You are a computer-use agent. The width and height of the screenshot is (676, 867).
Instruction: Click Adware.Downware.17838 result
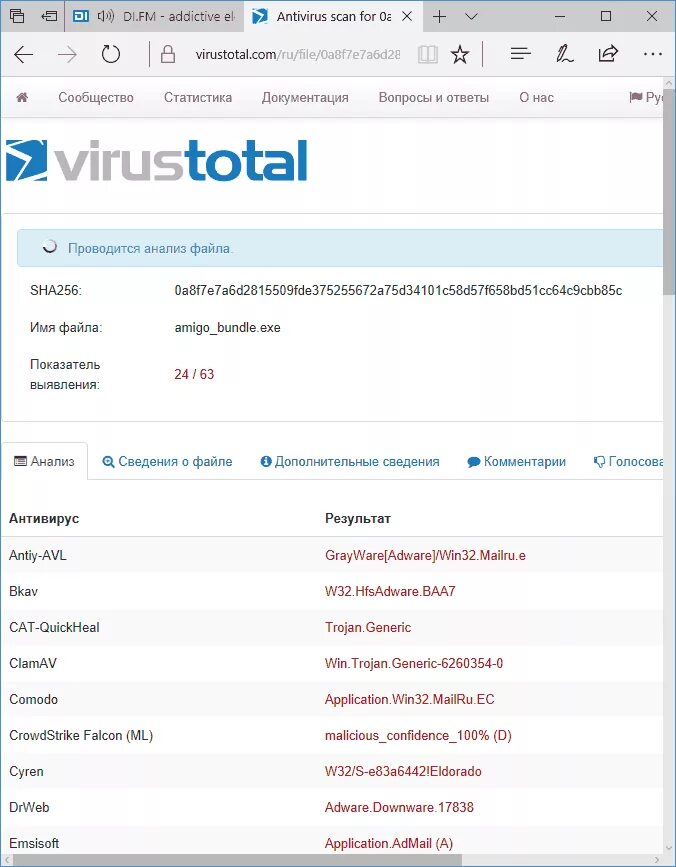point(399,807)
